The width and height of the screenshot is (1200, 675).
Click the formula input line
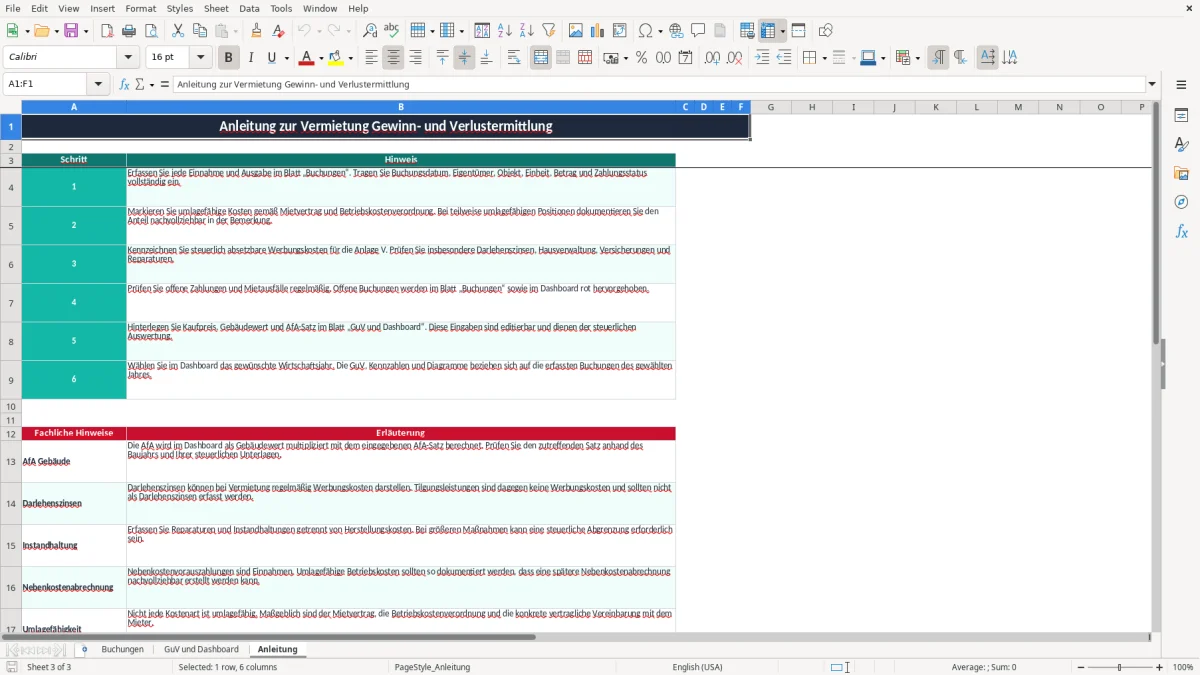tap(658, 84)
